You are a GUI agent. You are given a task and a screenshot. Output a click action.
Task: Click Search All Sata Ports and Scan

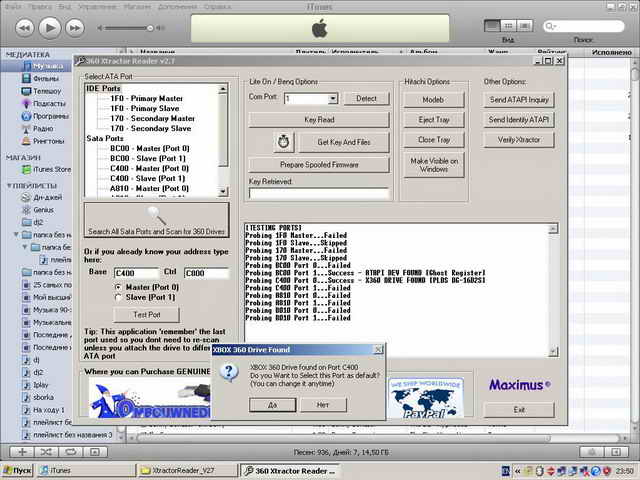coord(156,220)
